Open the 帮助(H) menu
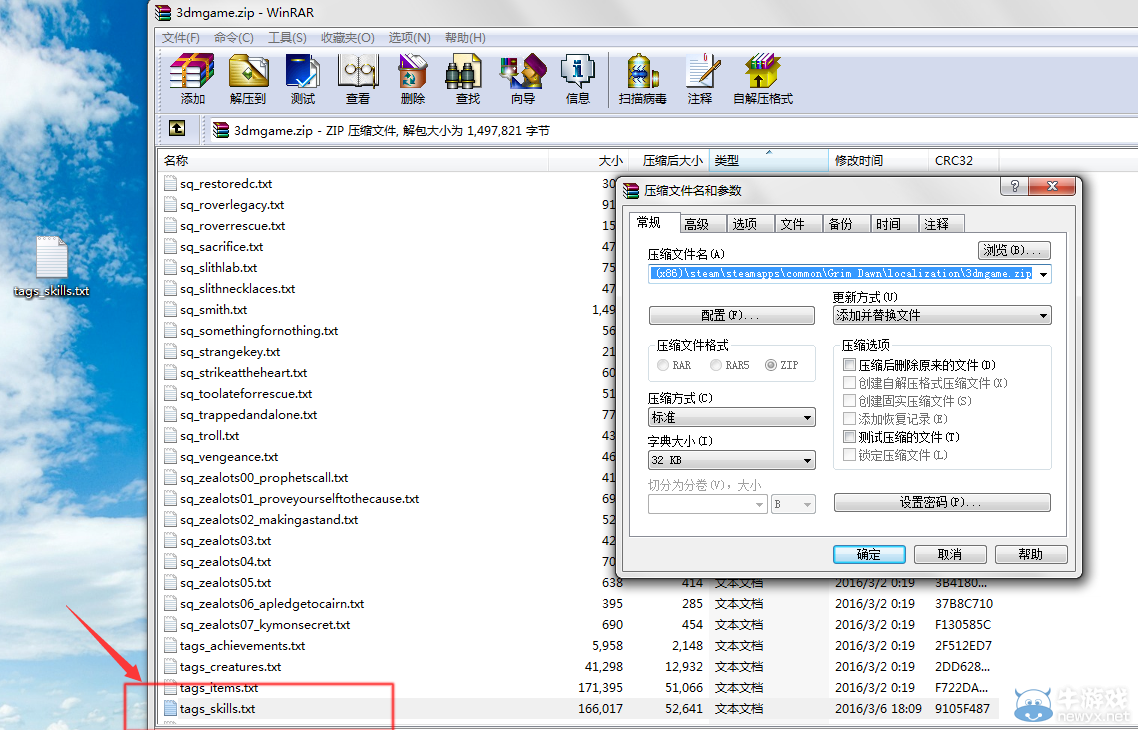 coord(465,38)
